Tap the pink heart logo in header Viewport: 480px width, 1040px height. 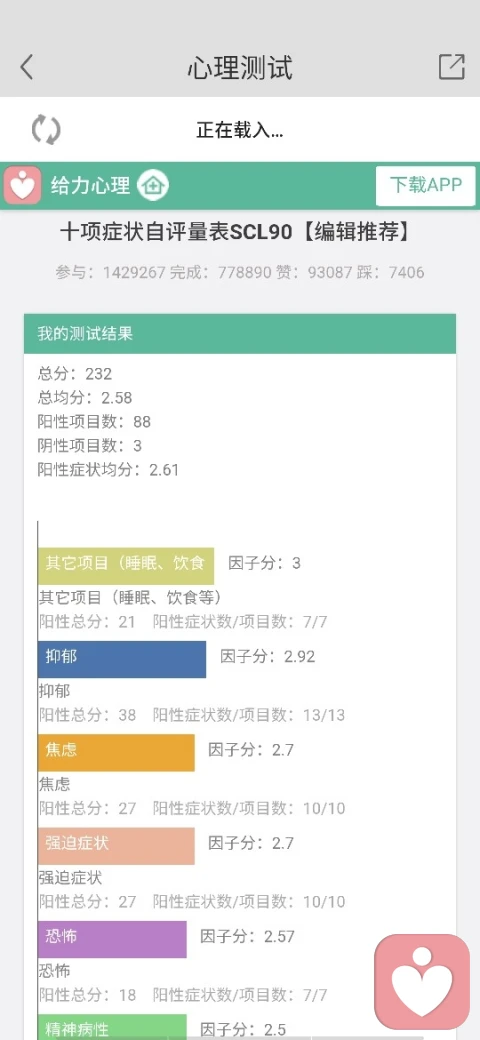[23, 185]
